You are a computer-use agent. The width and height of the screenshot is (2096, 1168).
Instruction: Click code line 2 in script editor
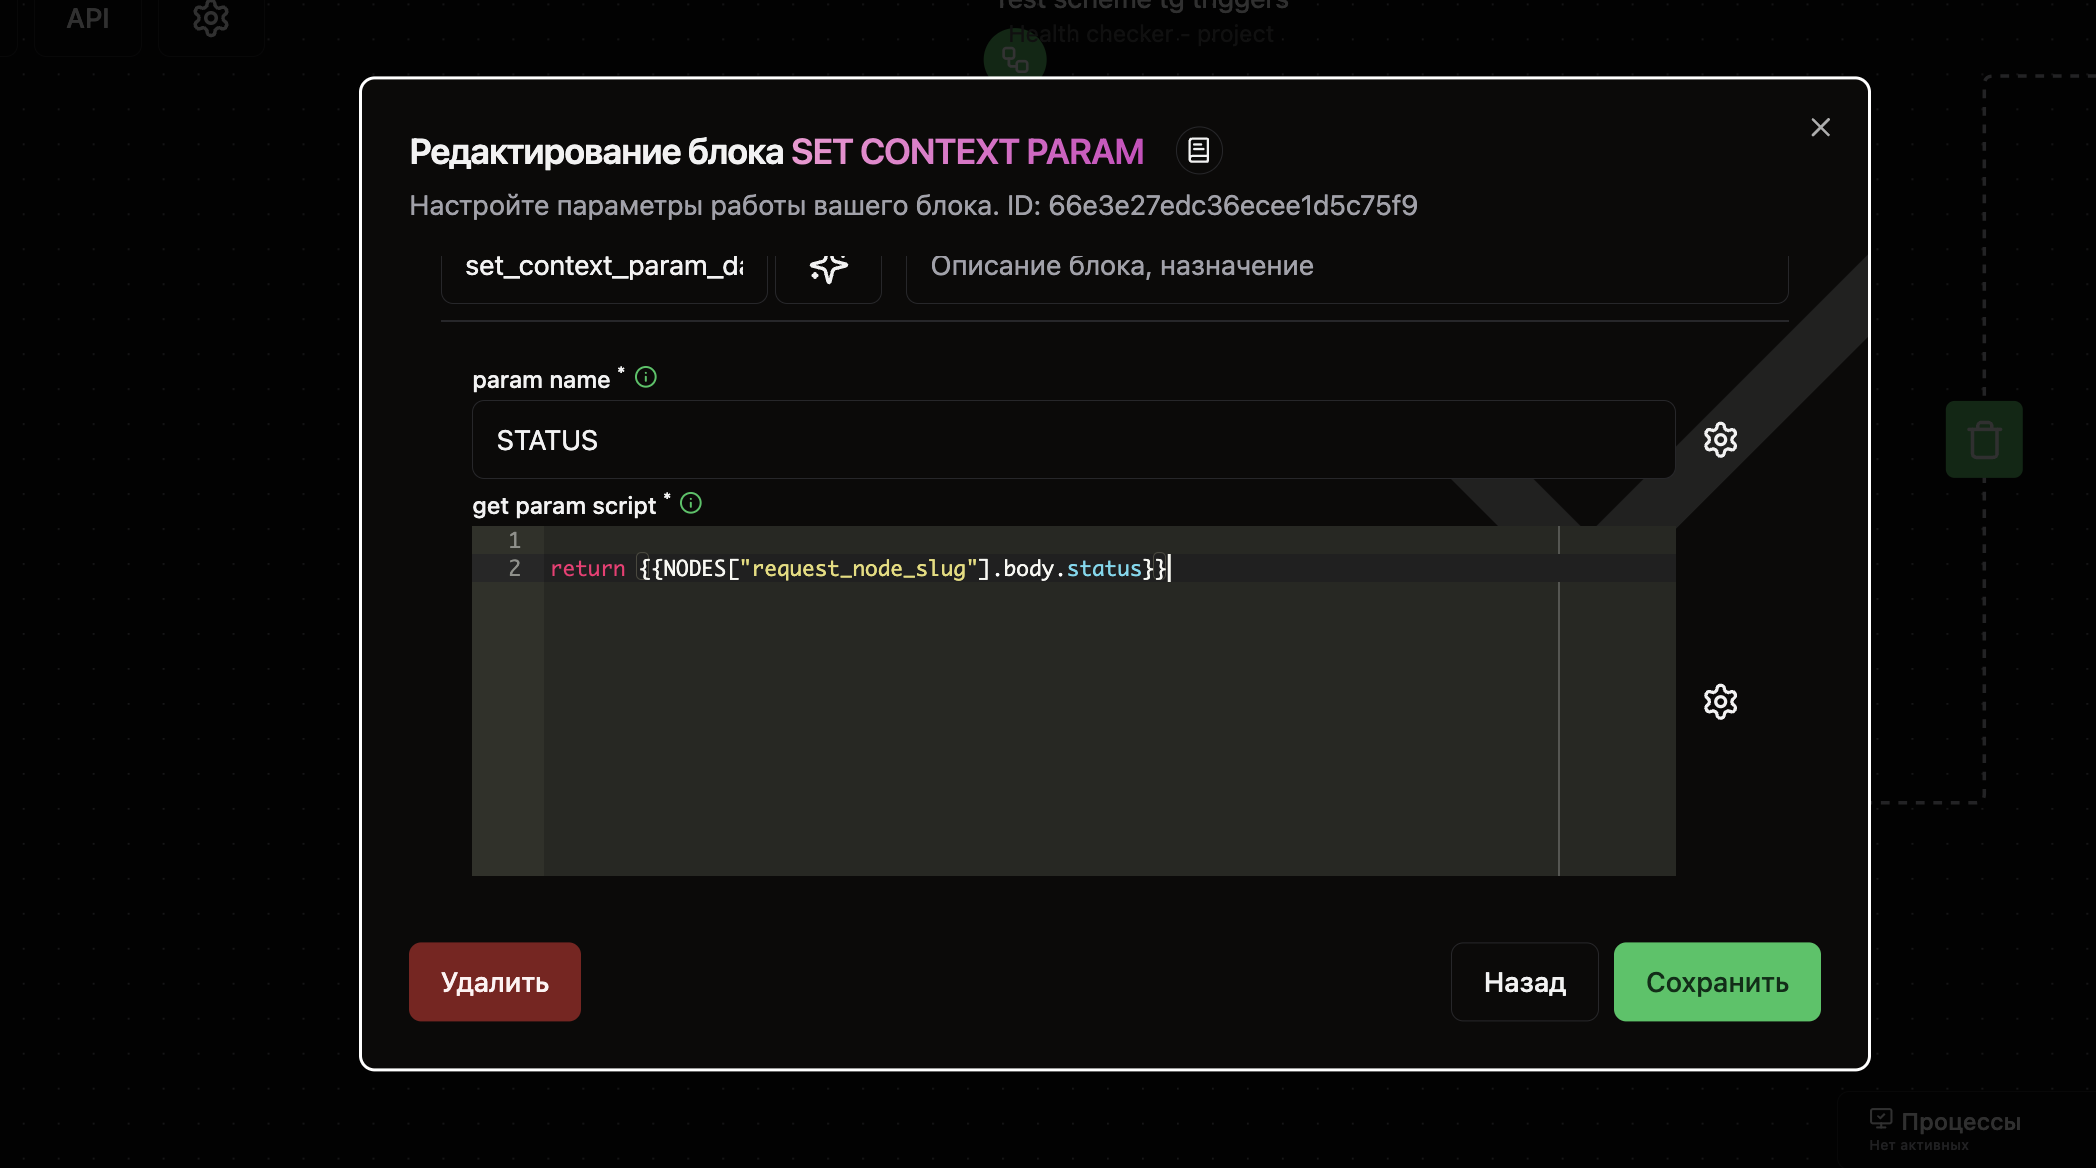click(x=858, y=568)
